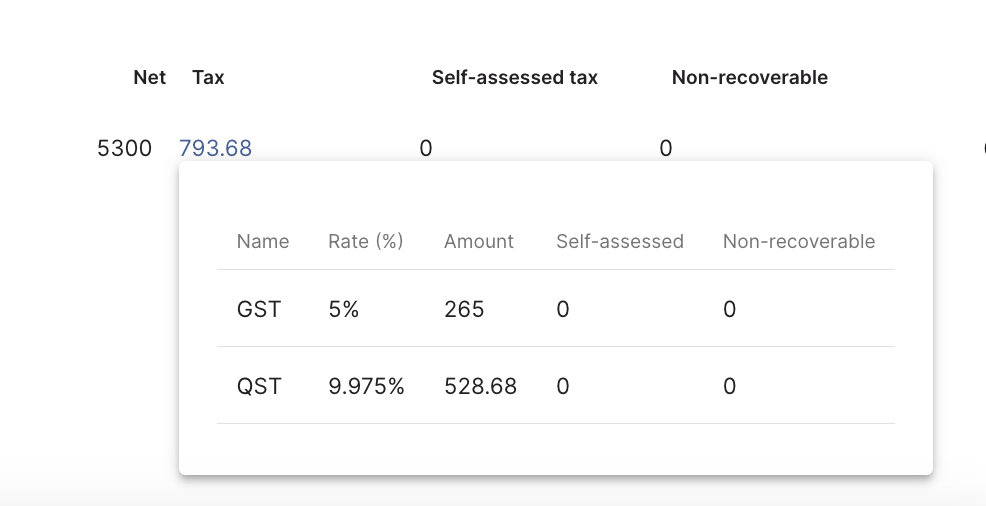
Task: Select the QST row name
Action: click(x=258, y=386)
